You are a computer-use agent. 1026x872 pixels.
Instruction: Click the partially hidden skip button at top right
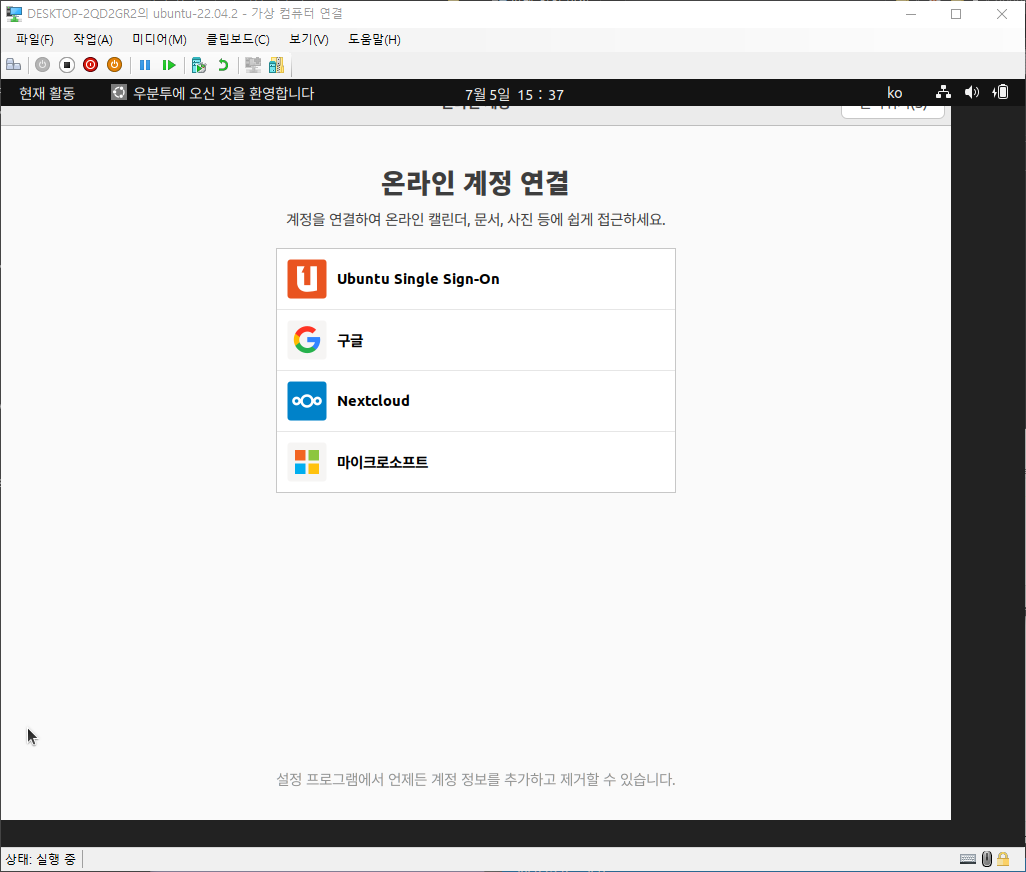[893, 112]
